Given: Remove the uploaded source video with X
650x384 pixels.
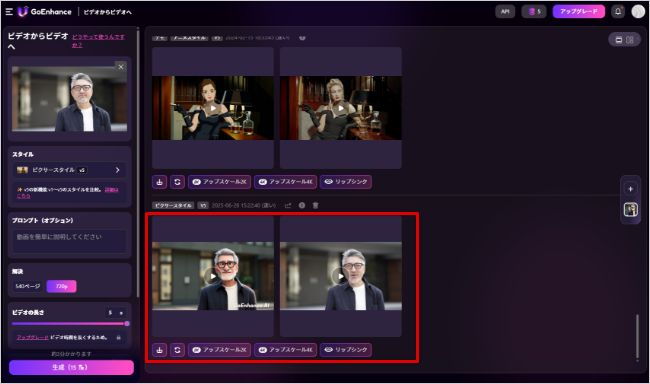Looking at the screenshot, I should [x=121, y=67].
